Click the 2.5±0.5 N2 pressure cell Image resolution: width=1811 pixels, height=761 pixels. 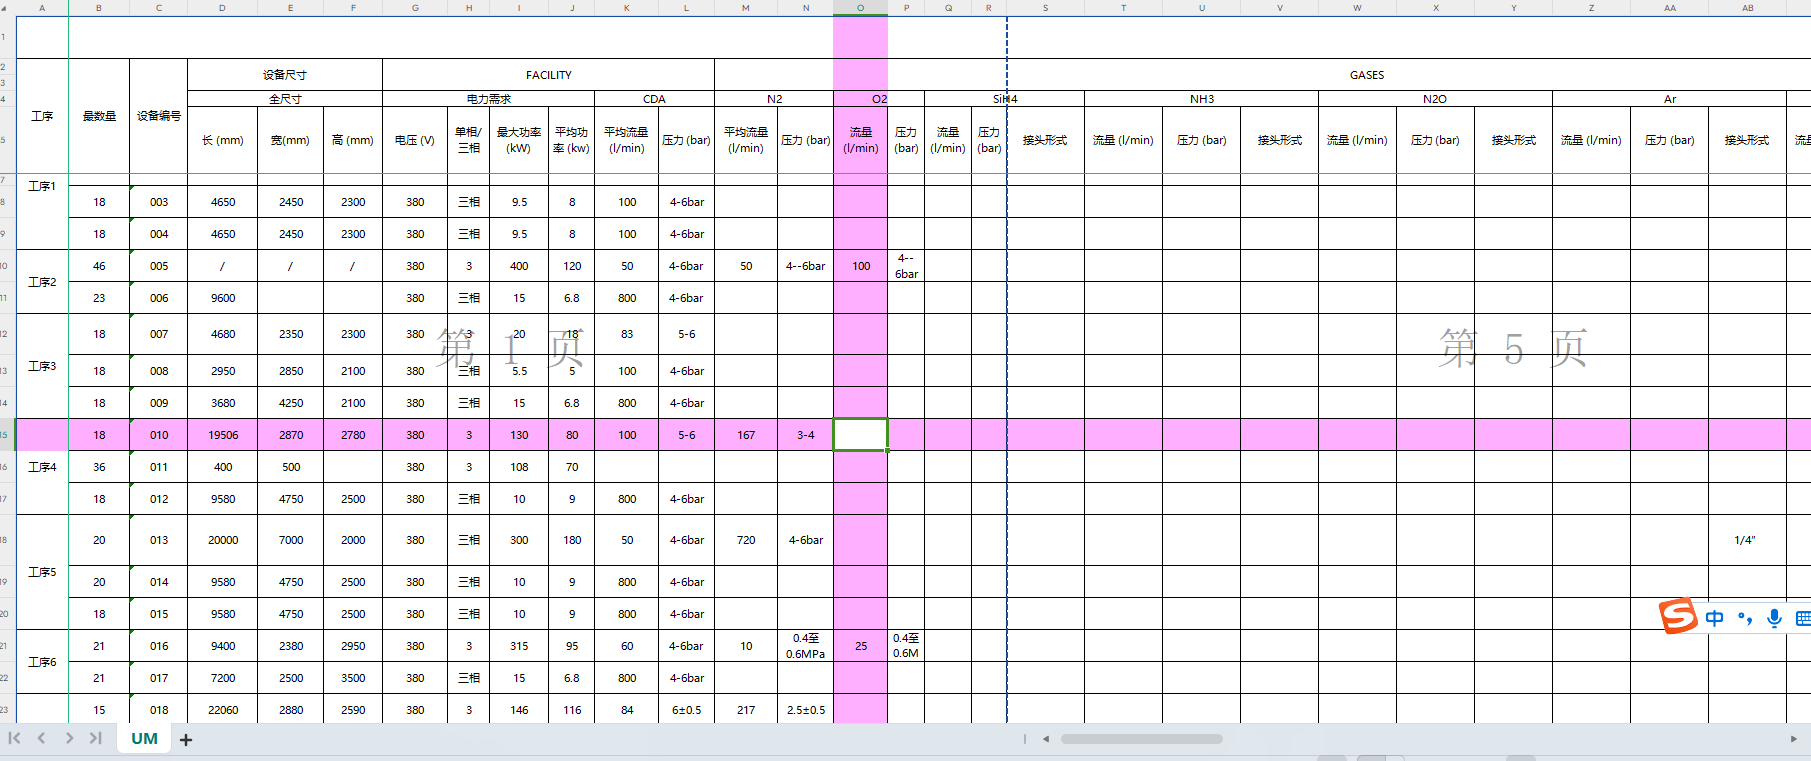click(x=806, y=709)
